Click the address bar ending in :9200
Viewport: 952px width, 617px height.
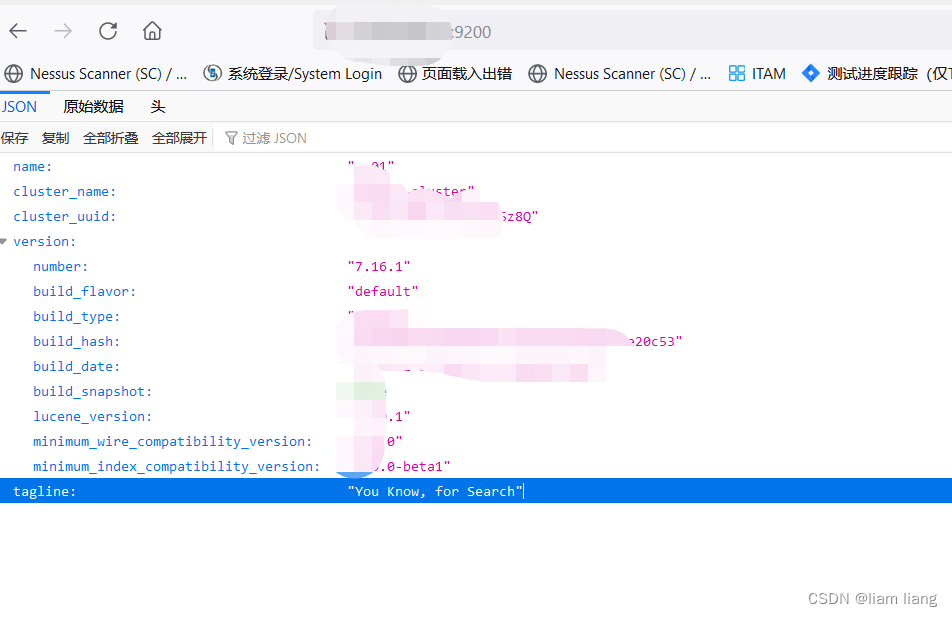tap(631, 32)
